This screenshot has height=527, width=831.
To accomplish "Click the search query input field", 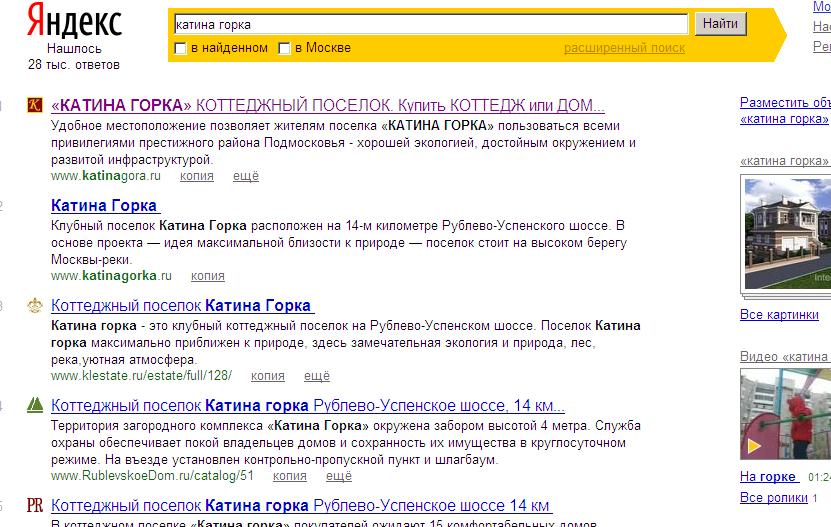I will [x=431, y=24].
